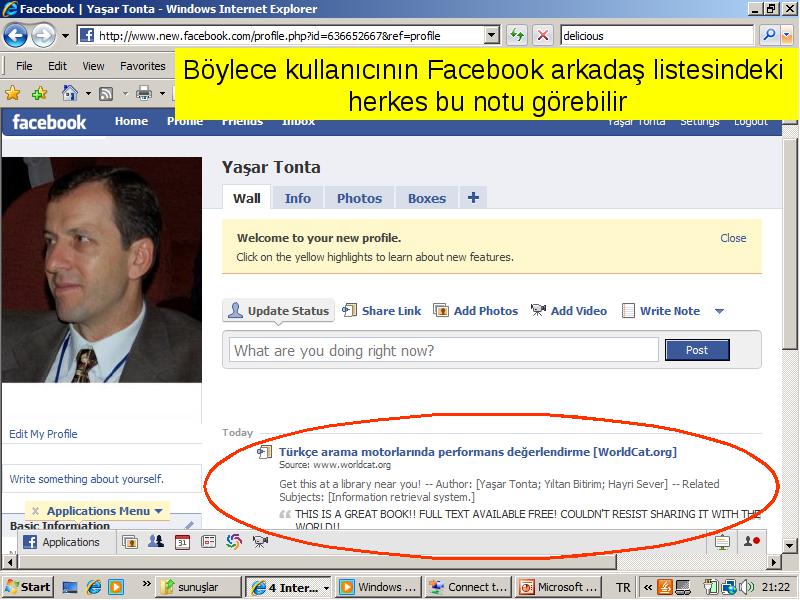Image resolution: width=800 pixels, height=600 pixels.
Task: Open online friends chat icon
Action: click(x=751, y=541)
